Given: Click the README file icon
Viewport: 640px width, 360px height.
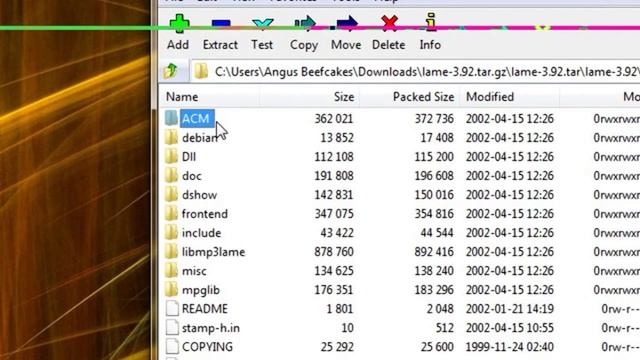Looking at the screenshot, I should click(x=172, y=309).
